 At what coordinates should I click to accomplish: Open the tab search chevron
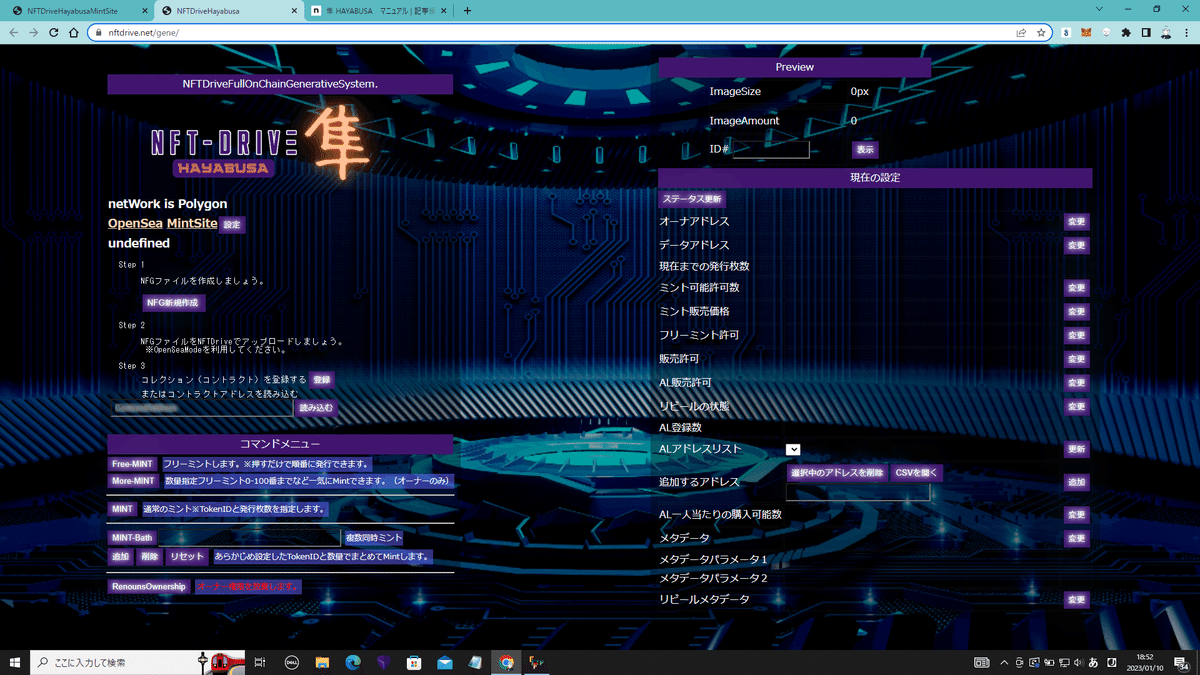(1100, 9)
